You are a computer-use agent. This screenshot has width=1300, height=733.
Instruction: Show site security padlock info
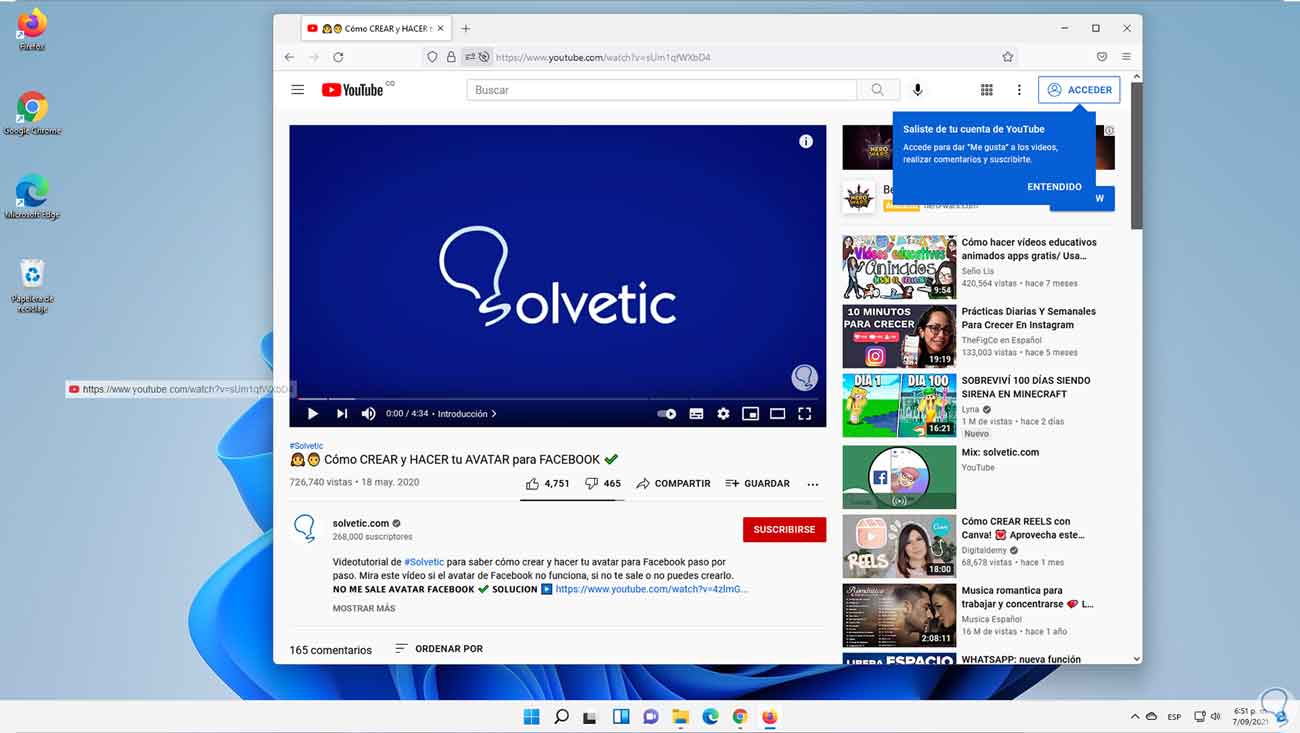point(451,57)
